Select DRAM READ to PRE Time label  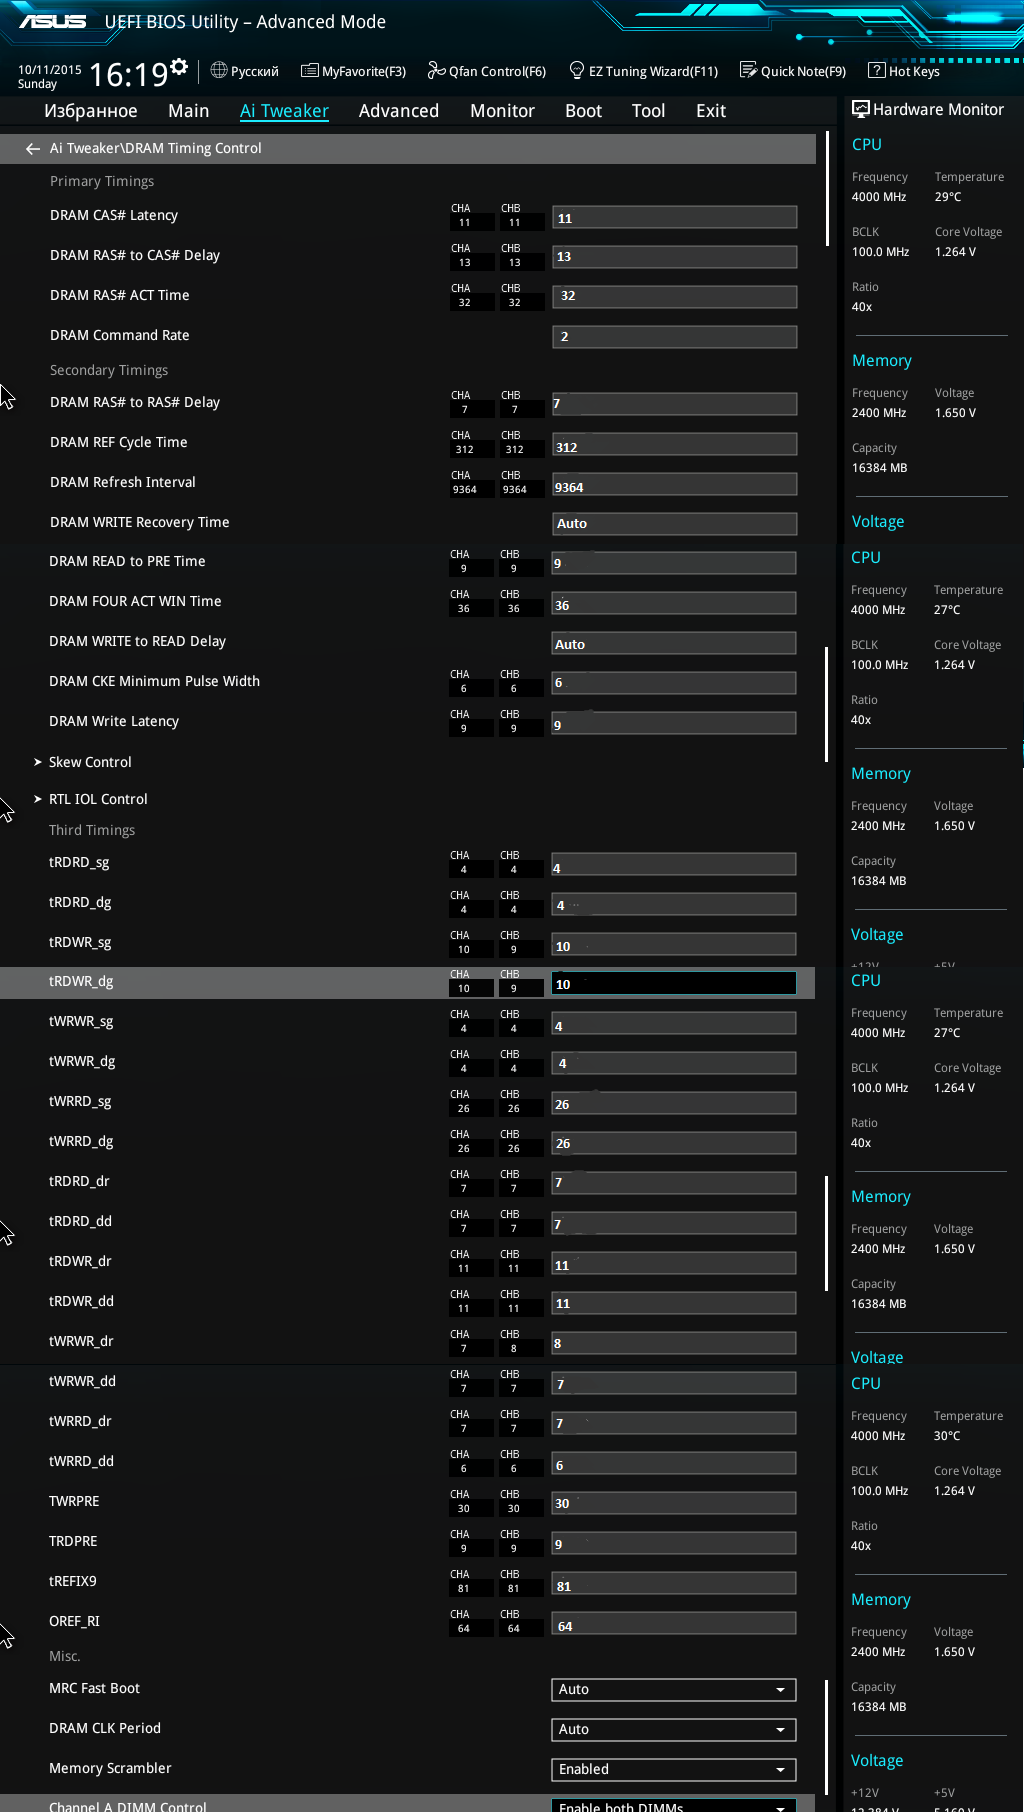coord(127,561)
